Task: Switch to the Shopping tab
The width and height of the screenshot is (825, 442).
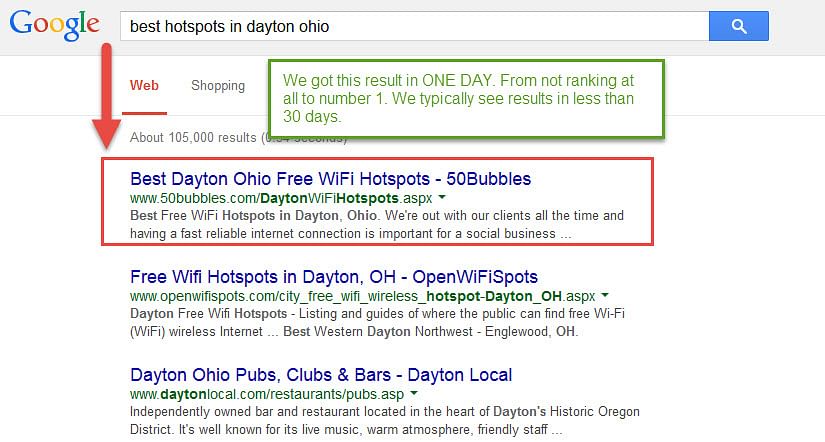Action: (x=218, y=85)
